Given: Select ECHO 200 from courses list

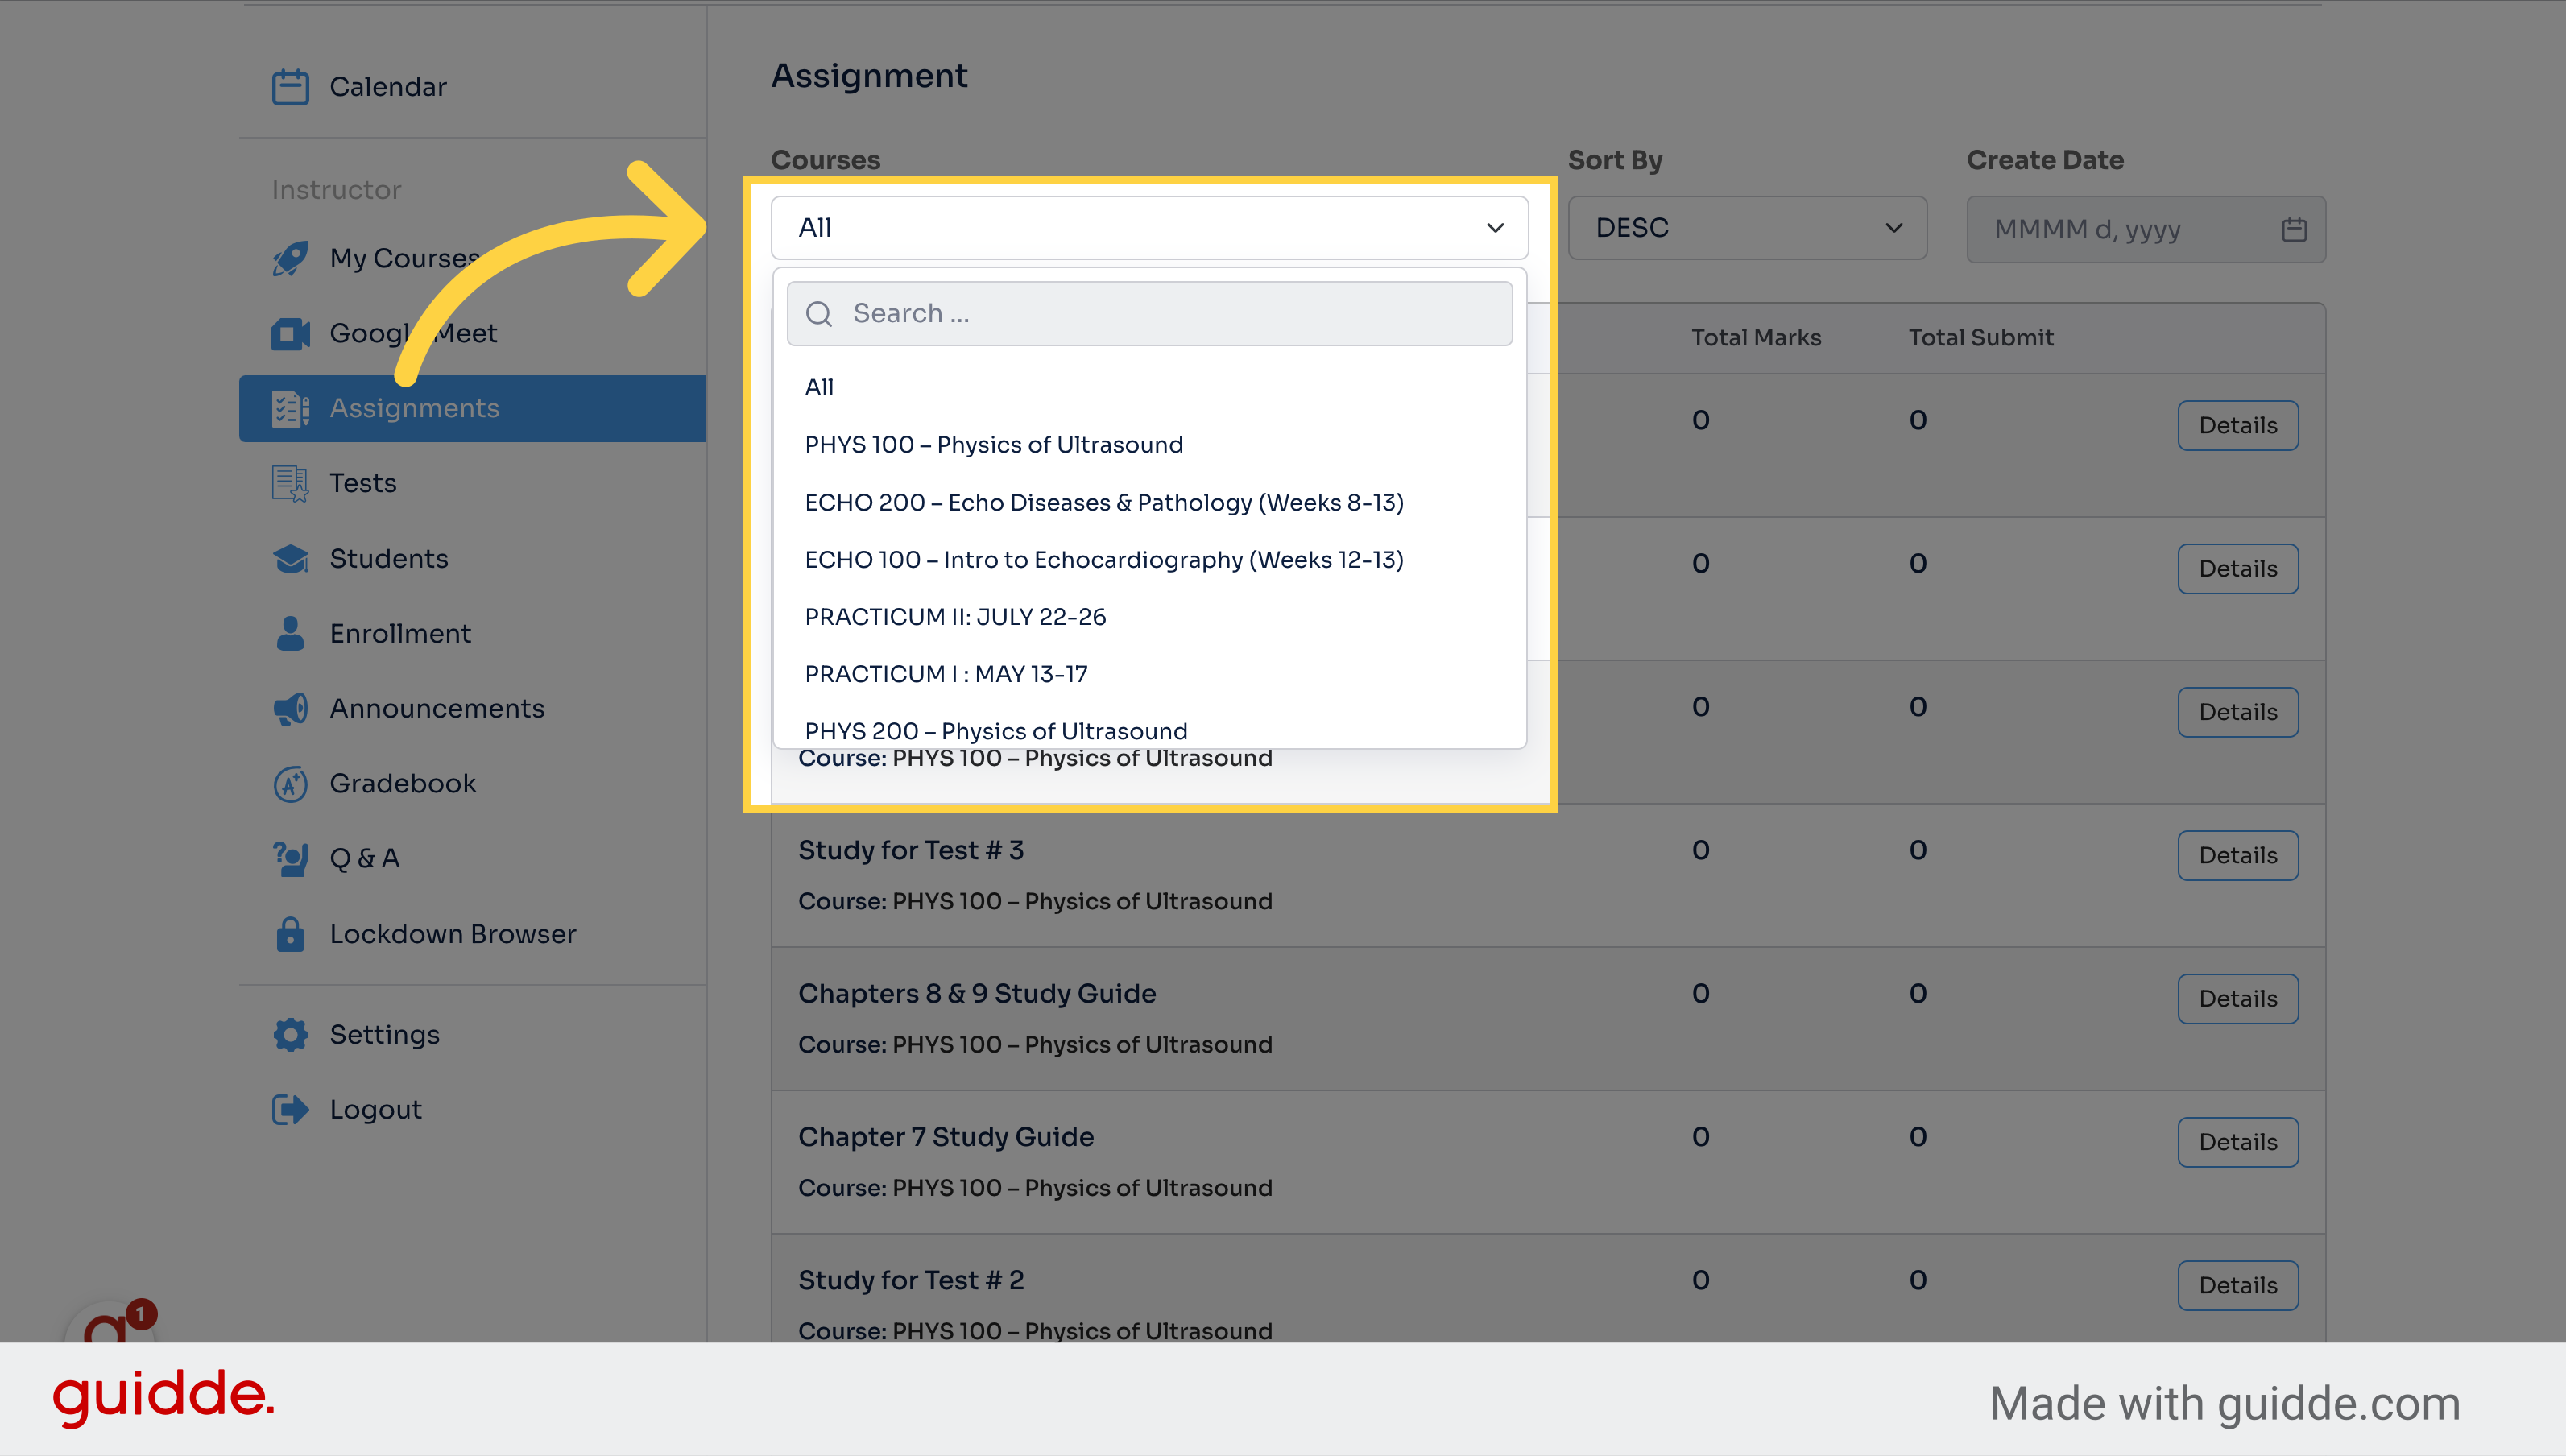Looking at the screenshot, I should point(1103,501).
